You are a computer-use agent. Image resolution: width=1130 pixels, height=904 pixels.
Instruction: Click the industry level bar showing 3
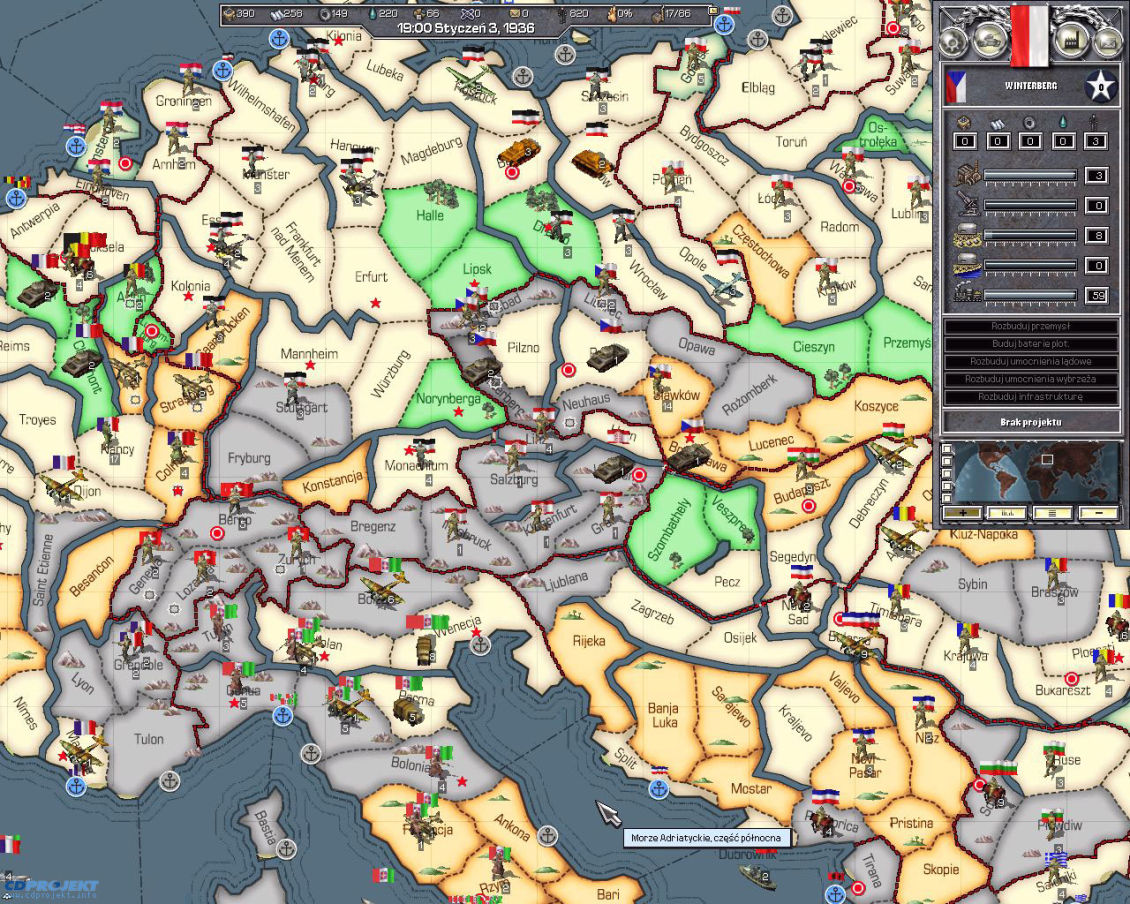coord(1030,175)
